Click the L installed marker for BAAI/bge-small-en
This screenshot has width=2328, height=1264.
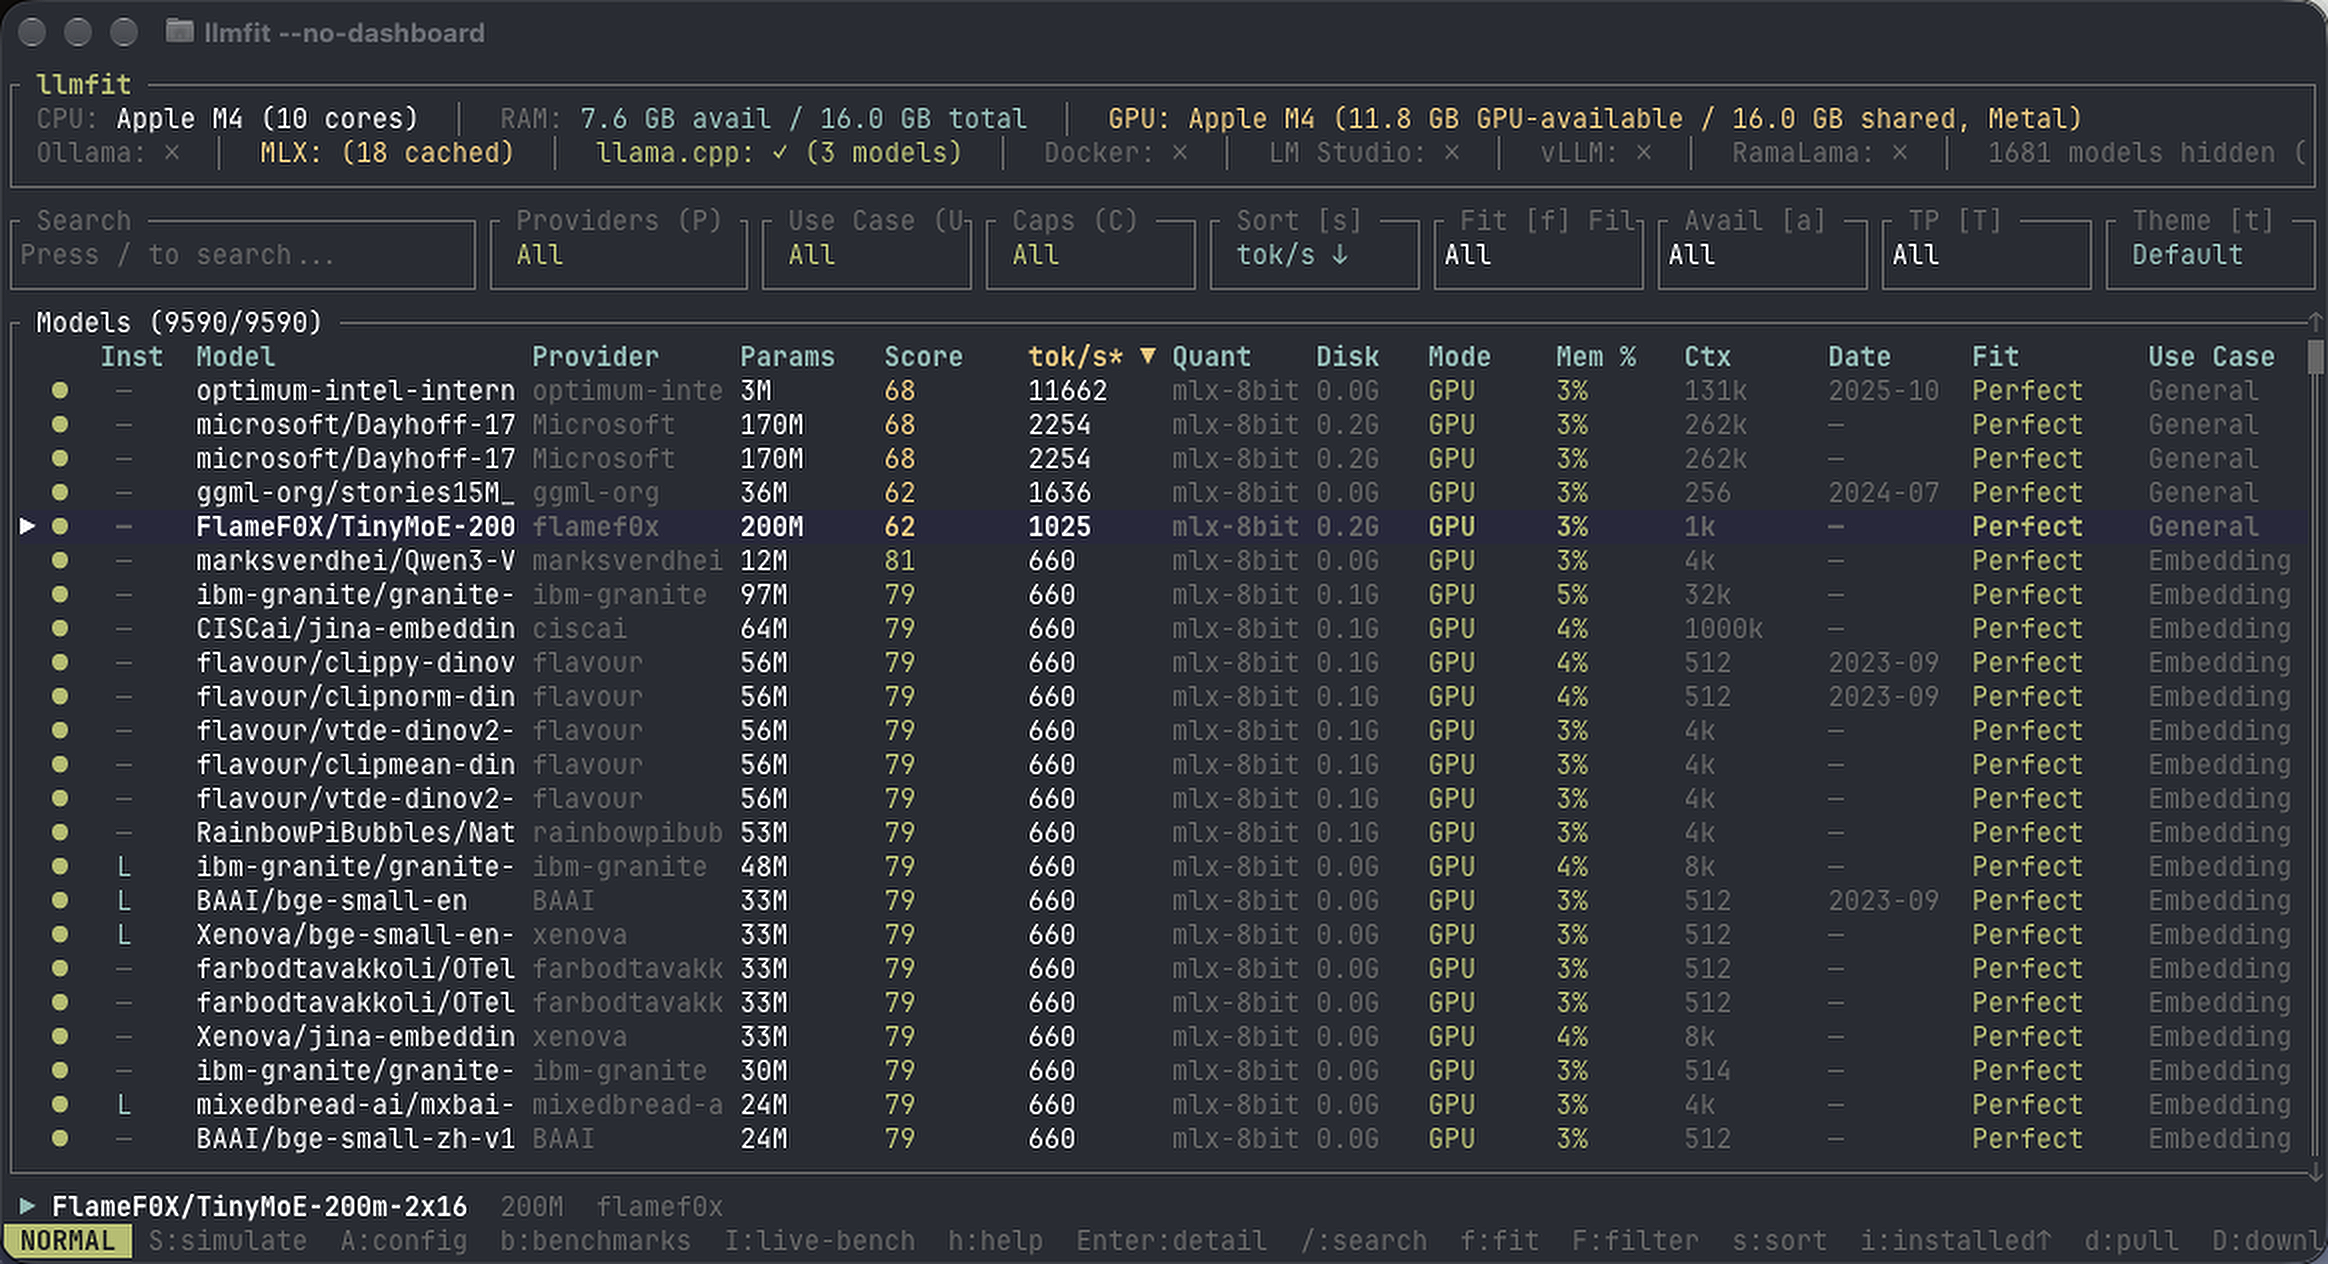click(x=124, y=901)
